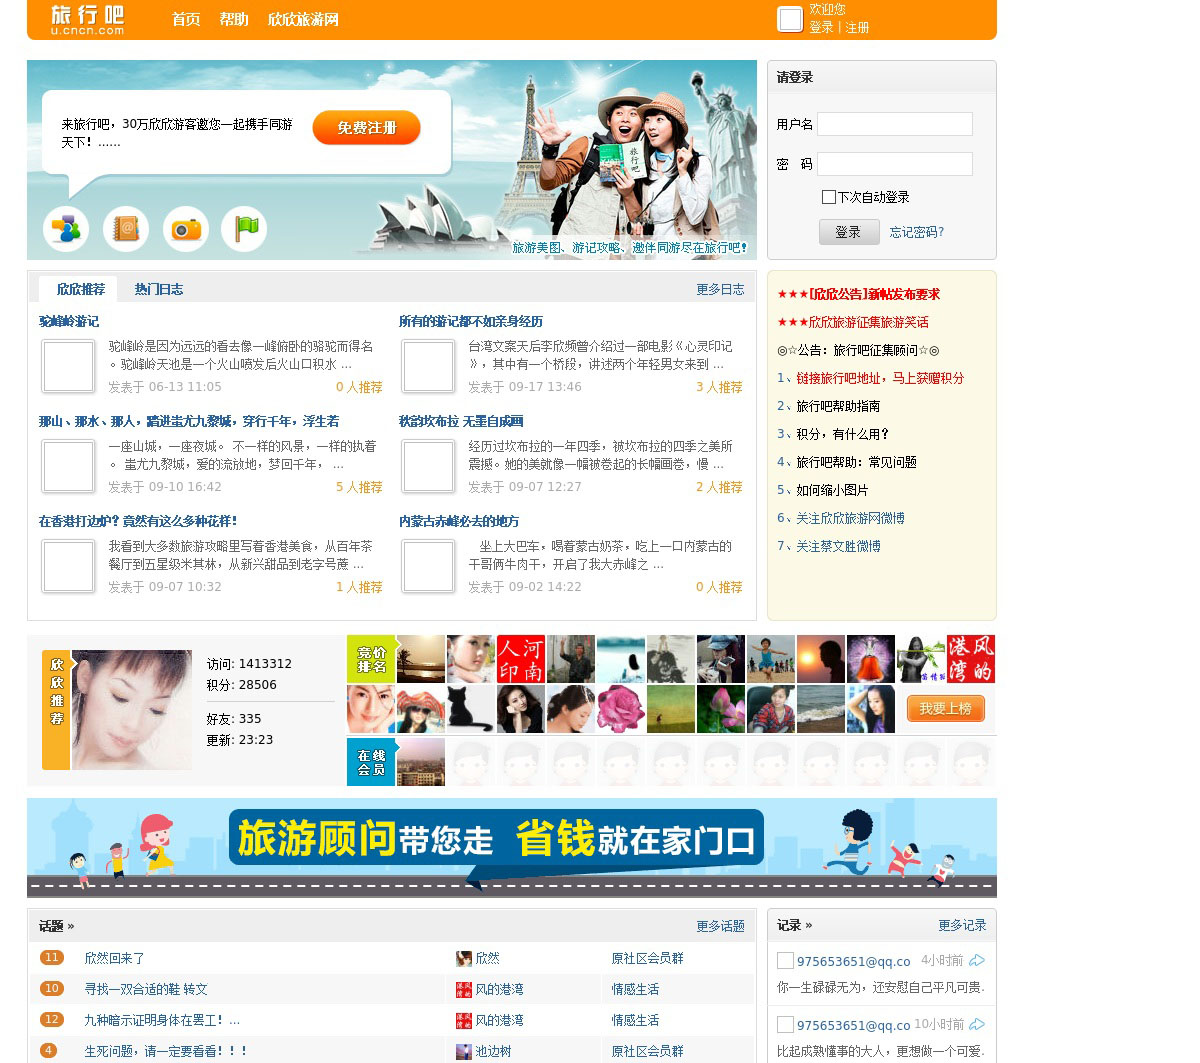The height and width of the screenshot is (1063, 1200).
Task: Open the 更多话题 link
Action: click(720, 926)
